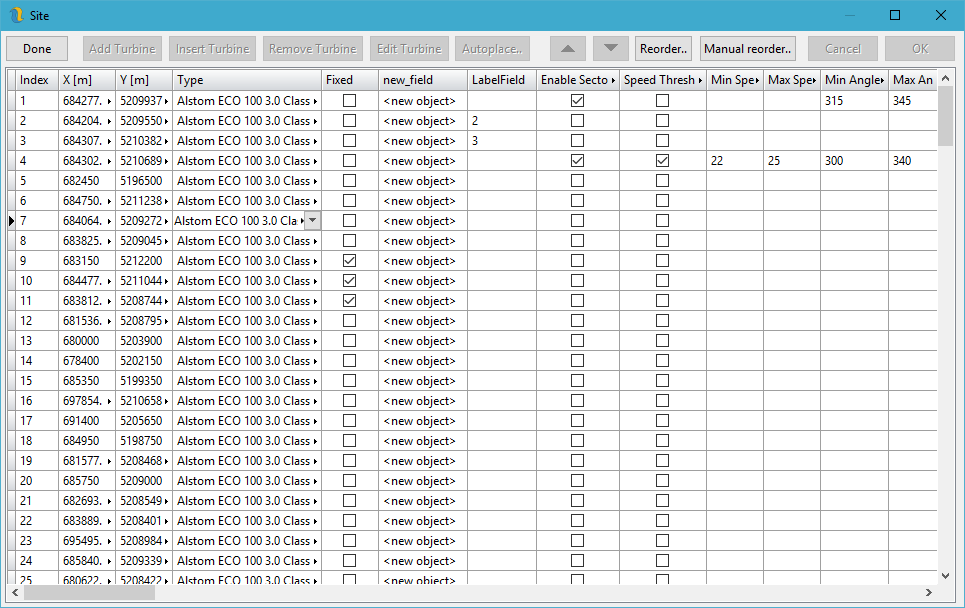Expand the Type cell arrow in row 1

point(316,101)
